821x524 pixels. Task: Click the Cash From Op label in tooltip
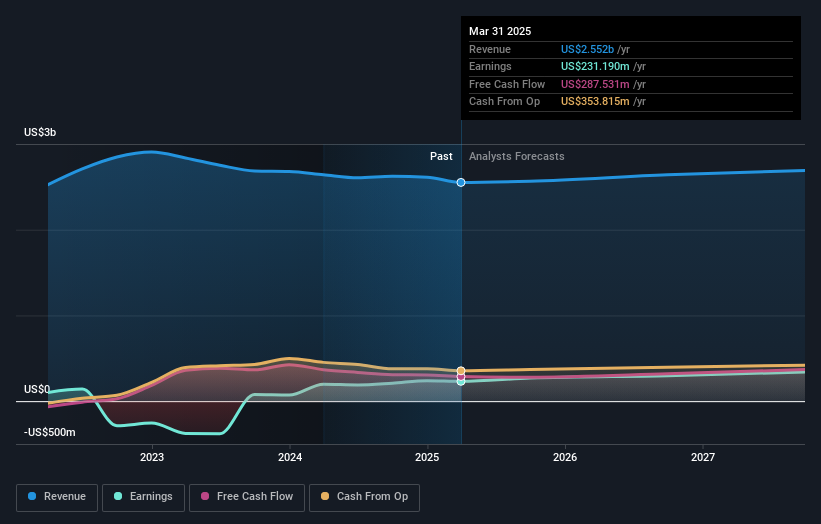coord(504,102)
